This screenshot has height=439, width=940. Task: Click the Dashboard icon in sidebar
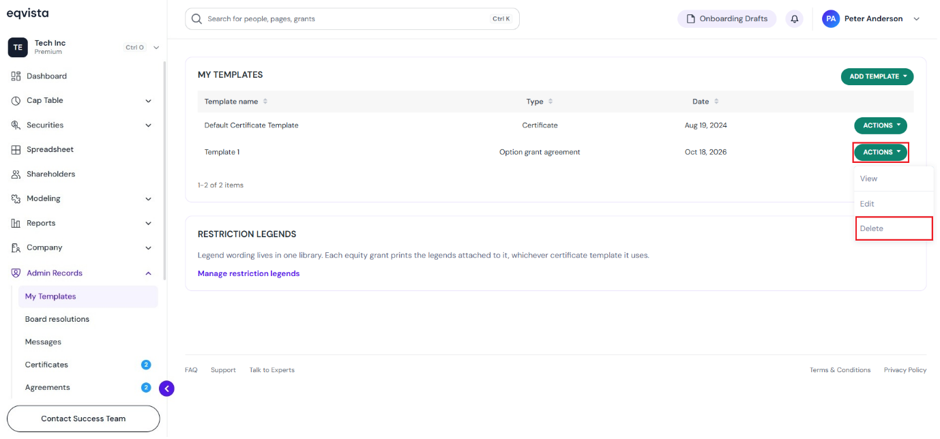click(x=16, y=76)
